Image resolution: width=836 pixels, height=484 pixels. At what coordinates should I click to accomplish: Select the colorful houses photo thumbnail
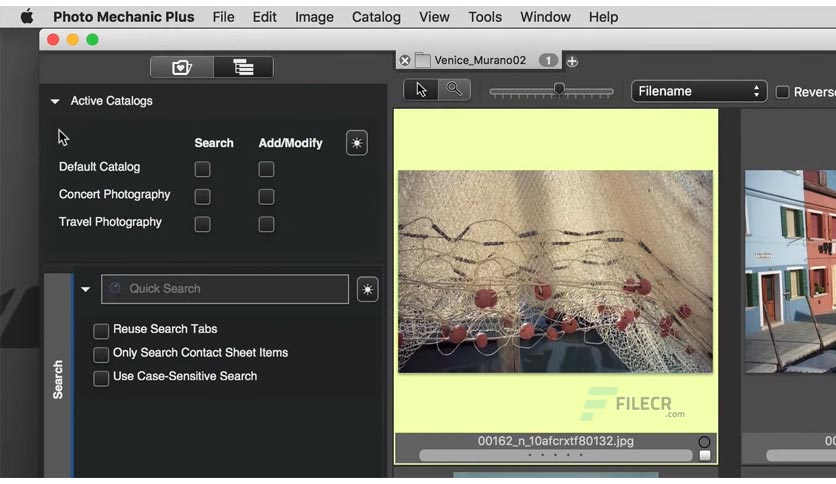pyautogui.click(x=790, y=271)
